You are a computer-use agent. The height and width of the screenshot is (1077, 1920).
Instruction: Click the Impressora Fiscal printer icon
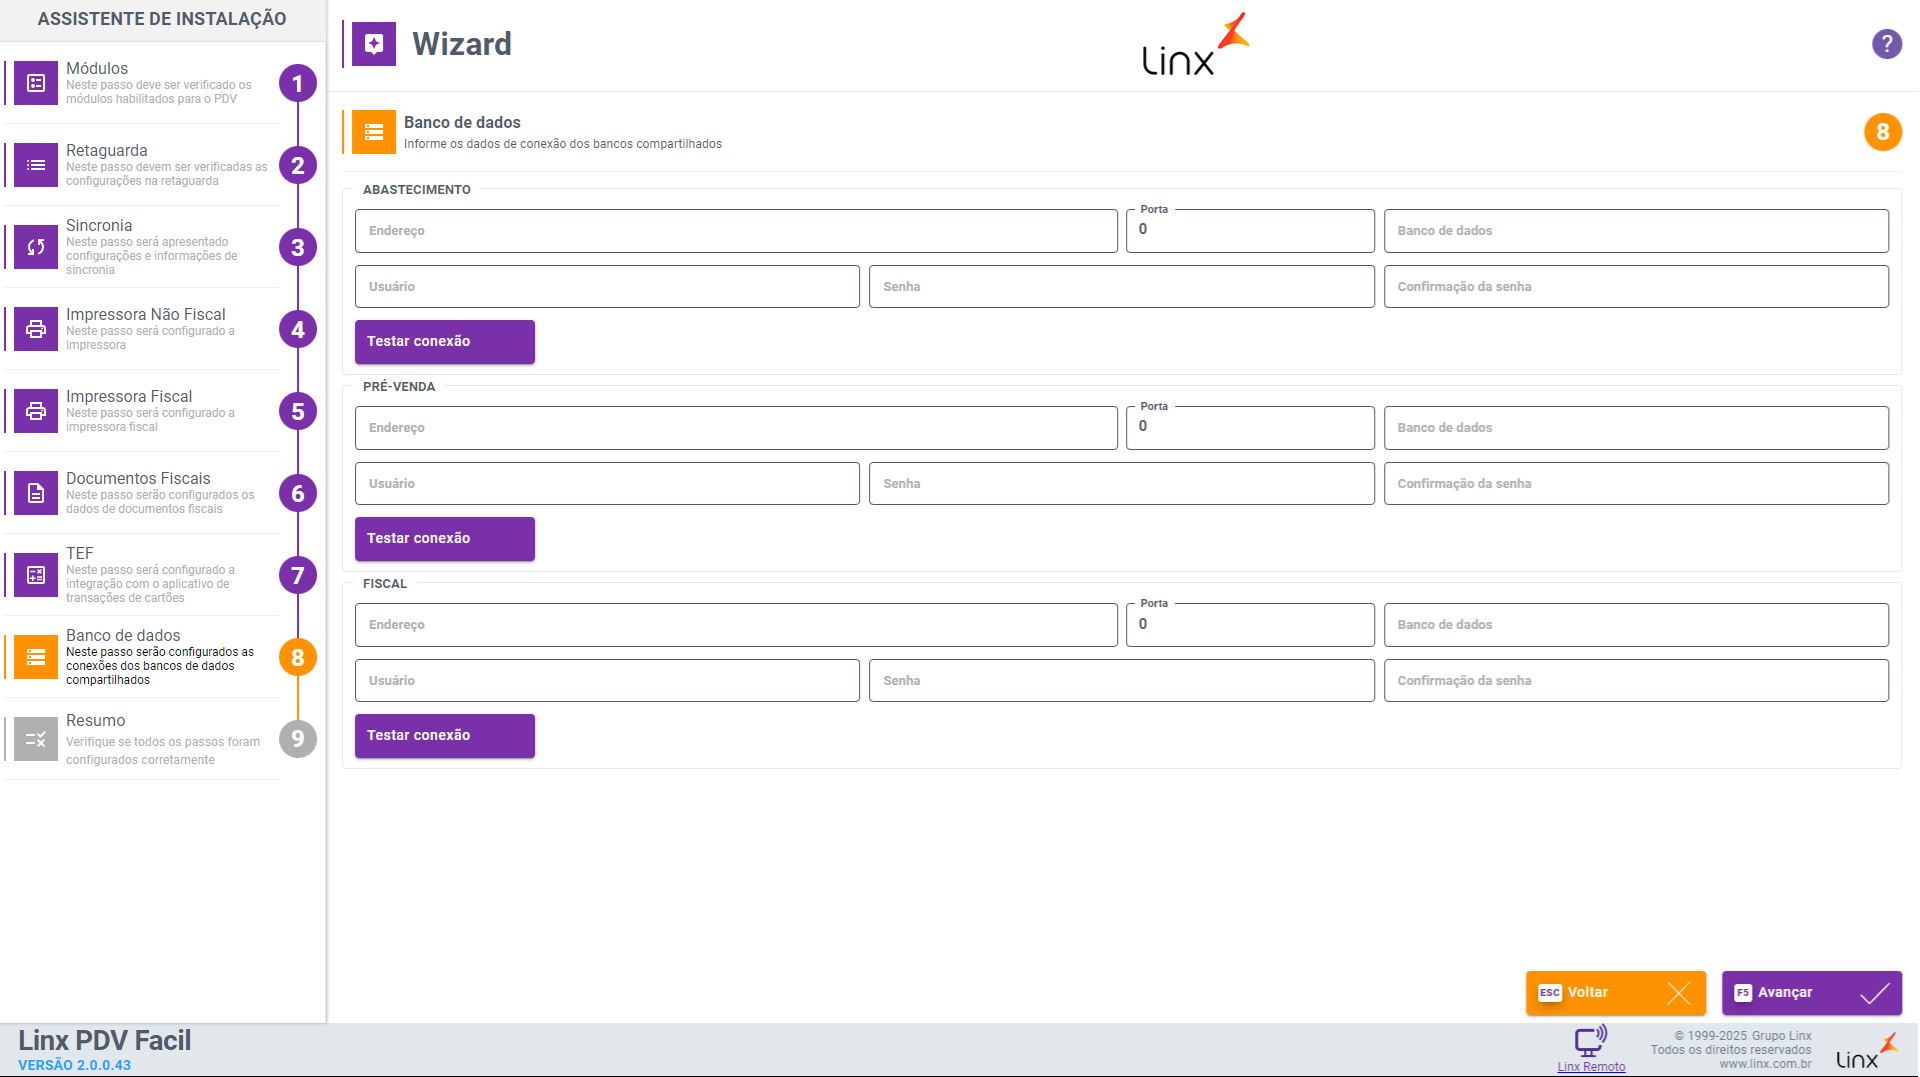click(36, 411)
